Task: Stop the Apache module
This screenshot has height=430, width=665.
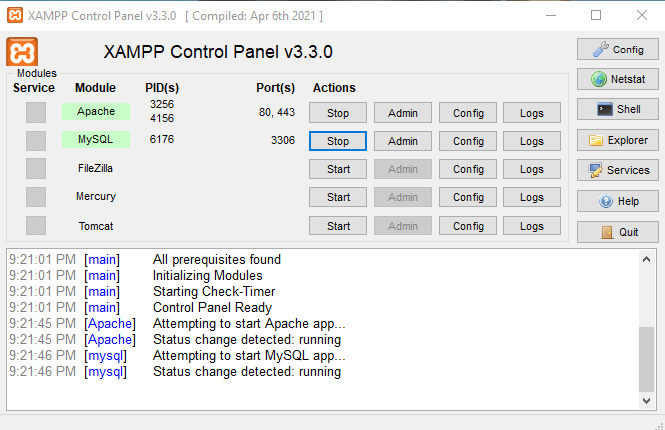Action: coord(338,113)
